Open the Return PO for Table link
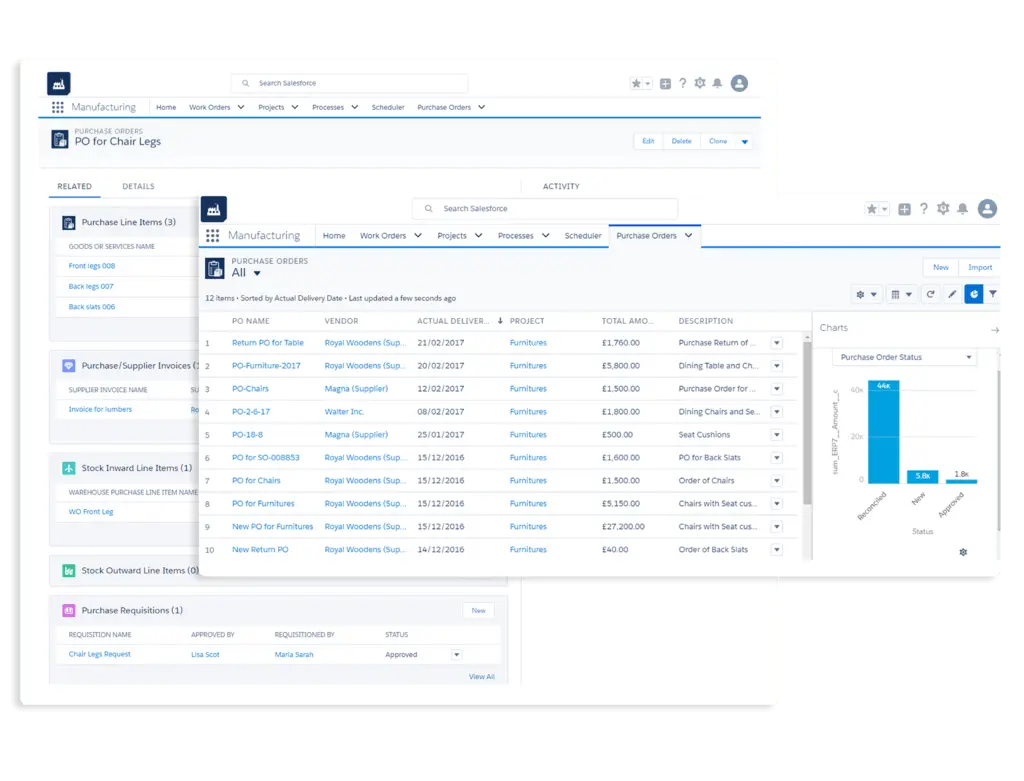 [268, 343]
